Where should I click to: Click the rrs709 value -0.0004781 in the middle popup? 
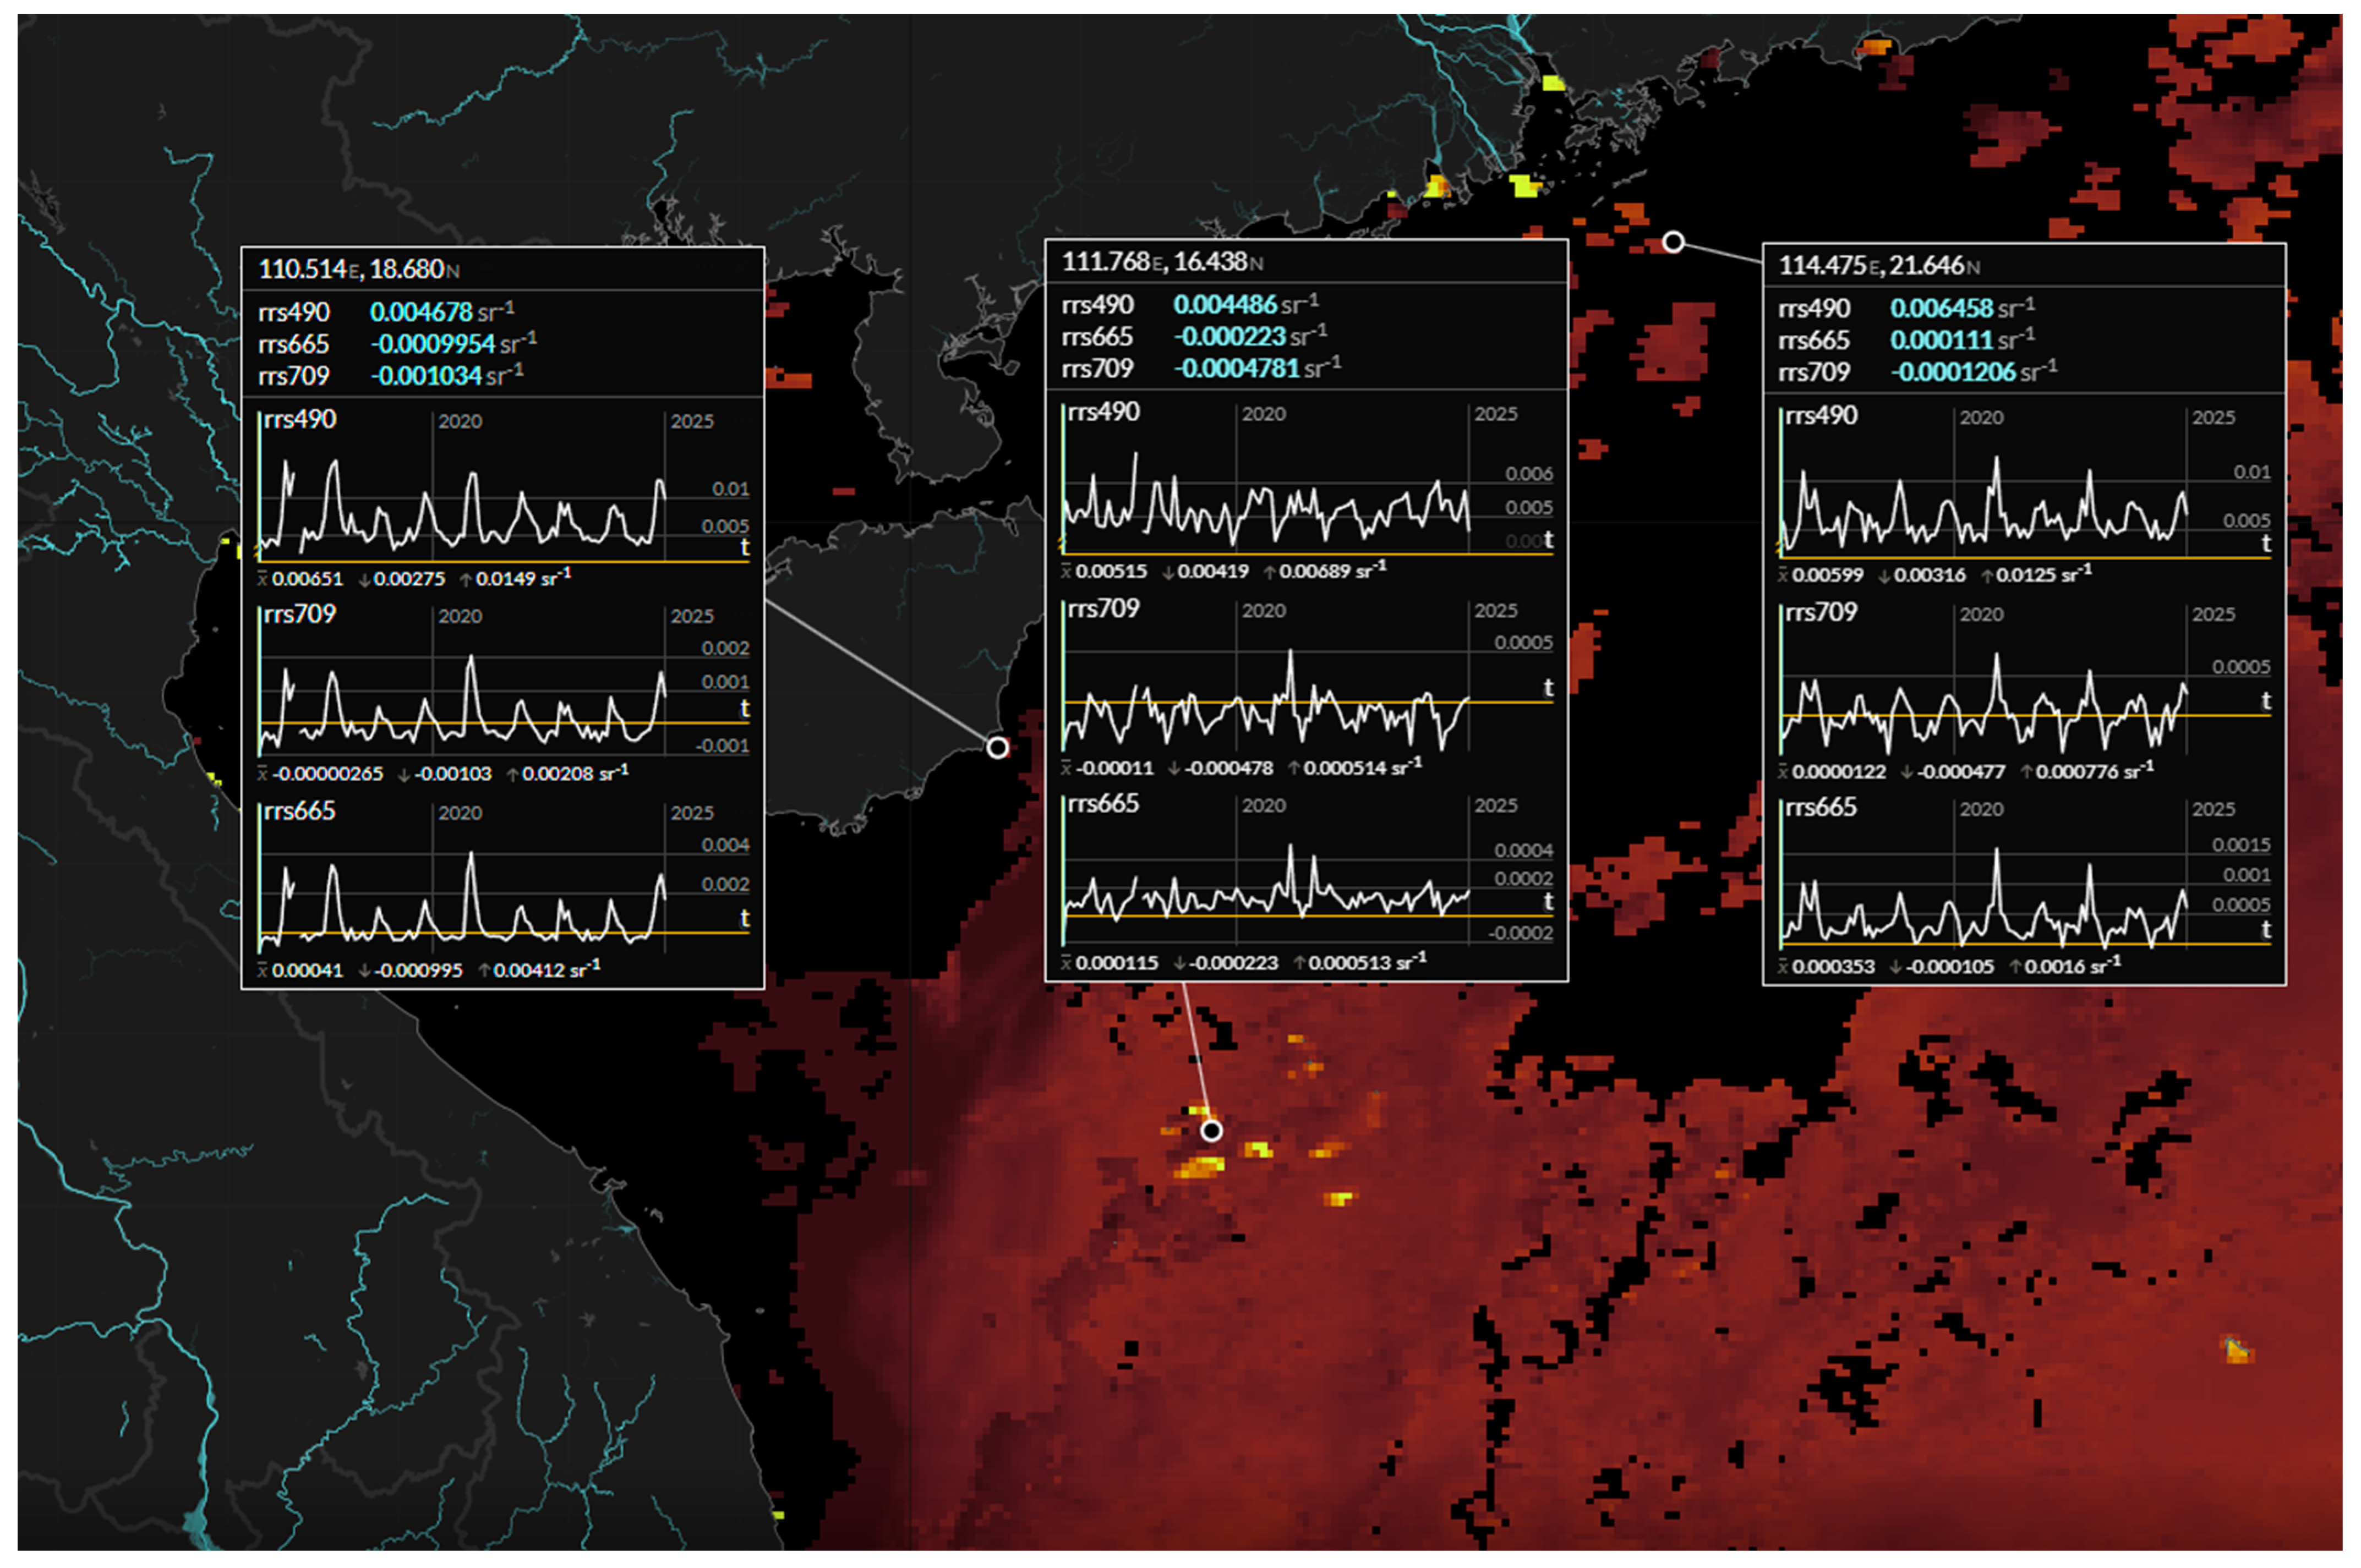pos(1237,368)
